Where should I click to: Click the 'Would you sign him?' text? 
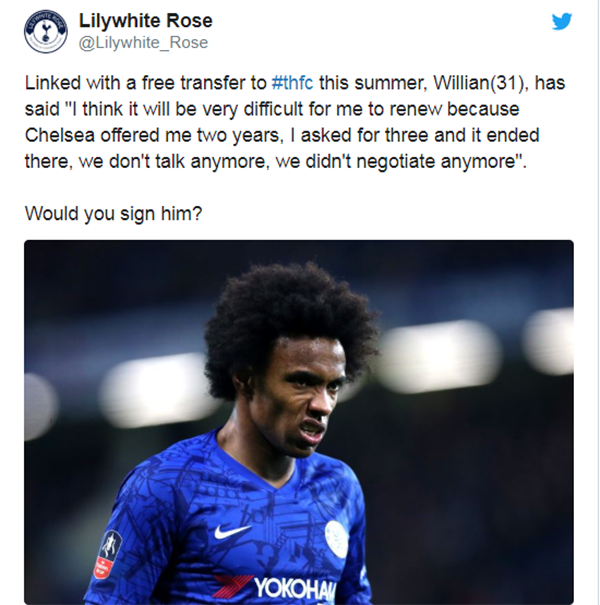tap(113, 213)
